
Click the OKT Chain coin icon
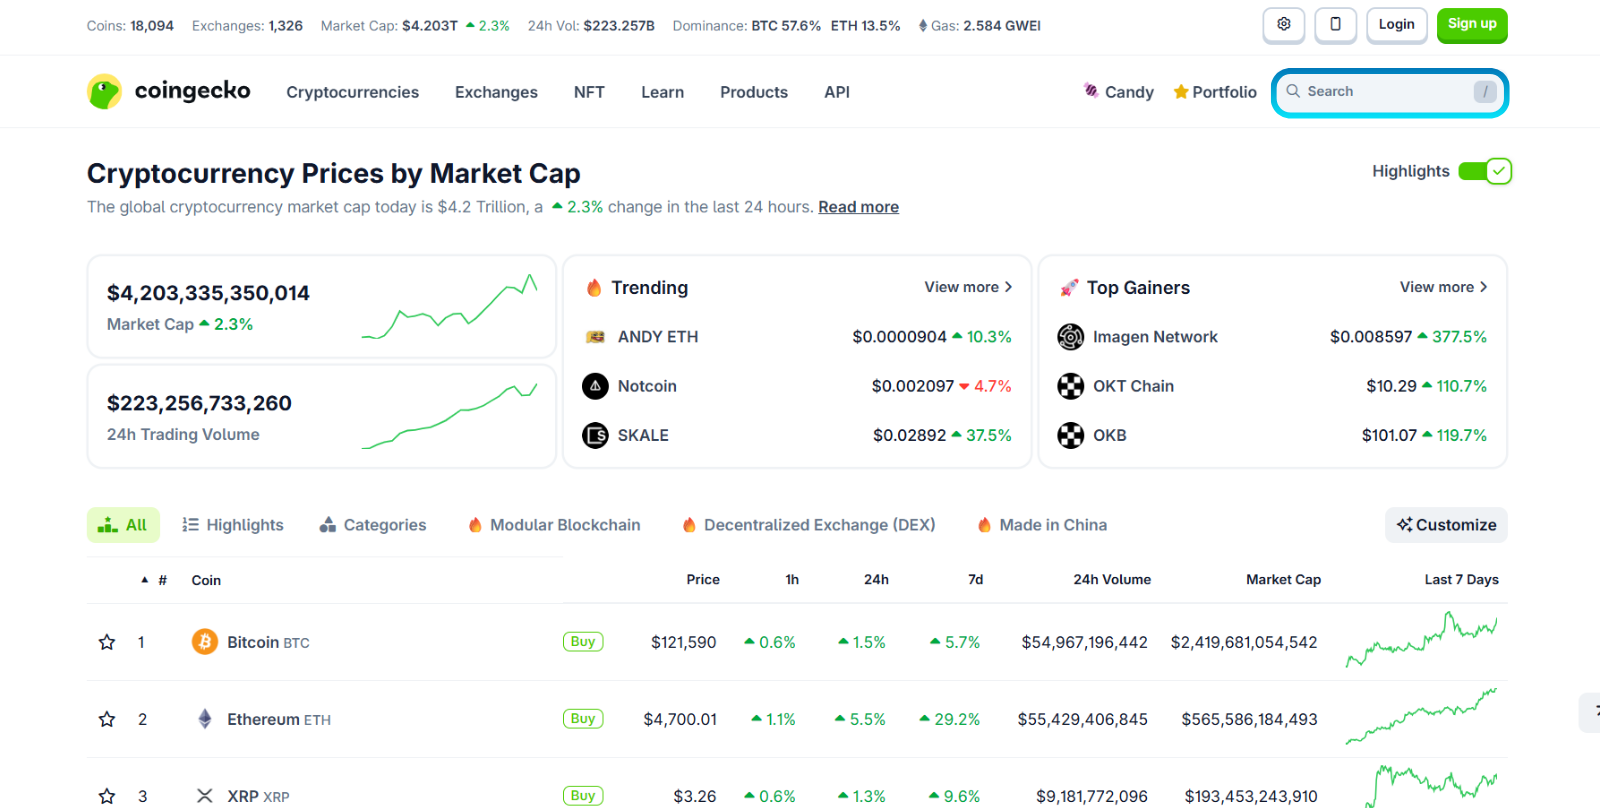[x=1070, y=386]
